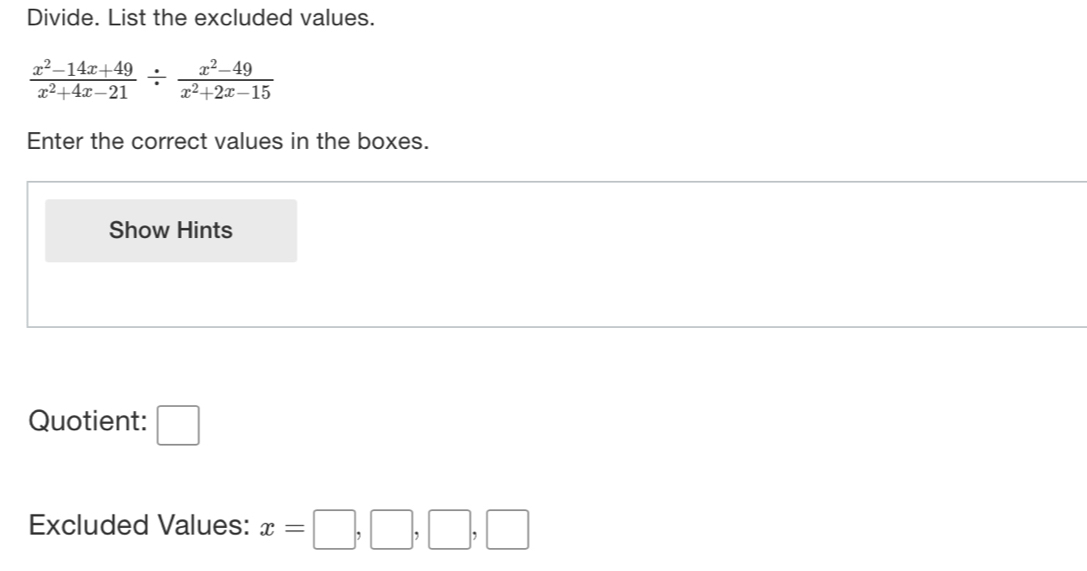1087x571 pixels.
Task: Click the comma after the second excluded box
Action: tap(417, 536)
